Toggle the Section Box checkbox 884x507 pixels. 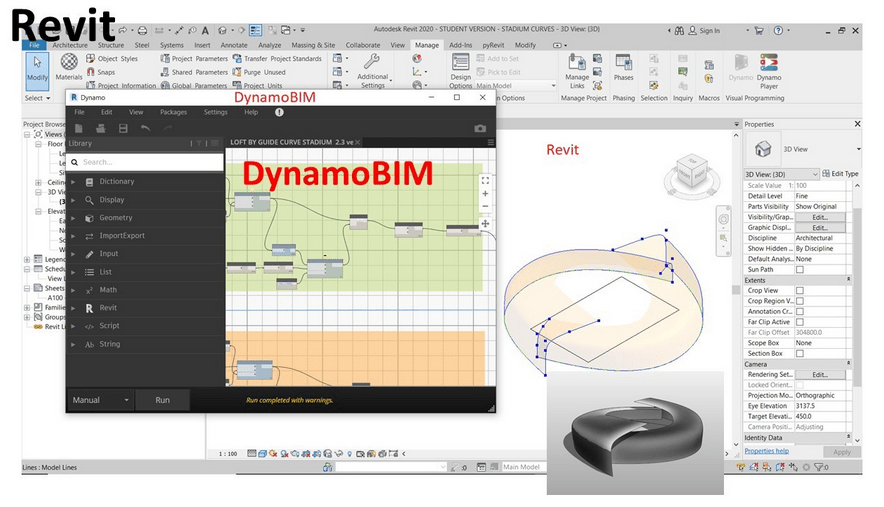(x=799, y=353)
